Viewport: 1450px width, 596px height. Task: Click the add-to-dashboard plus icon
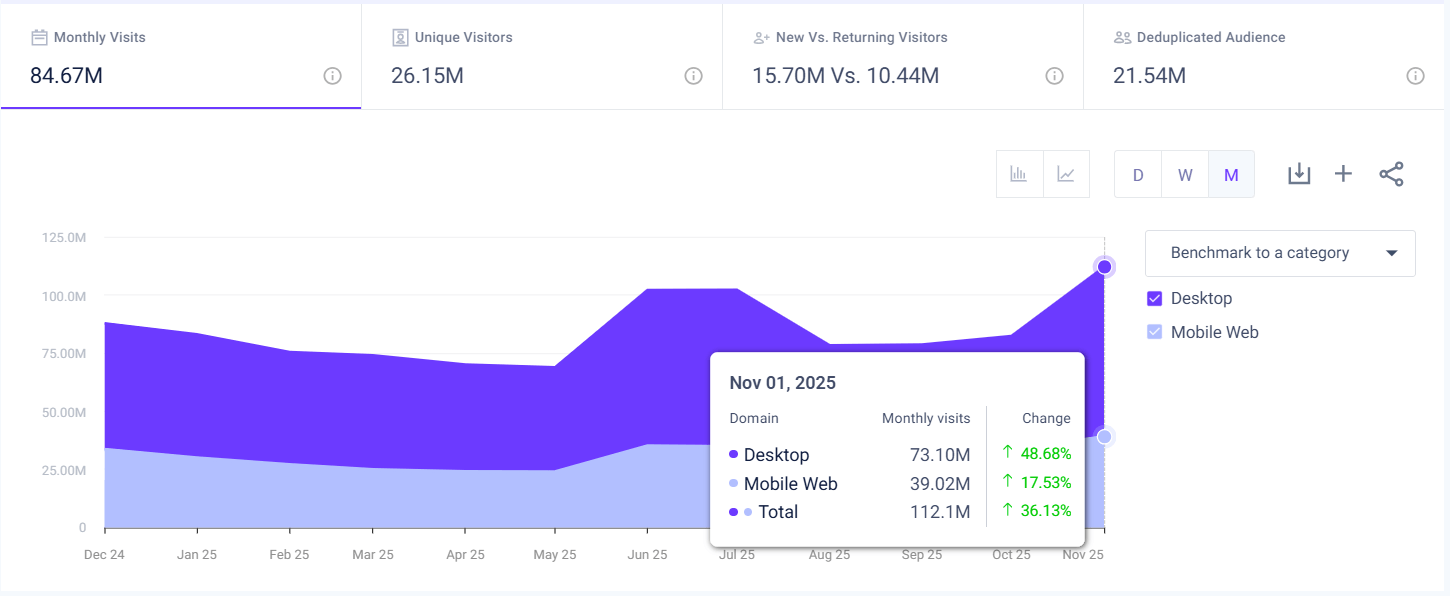point(1343,173)
